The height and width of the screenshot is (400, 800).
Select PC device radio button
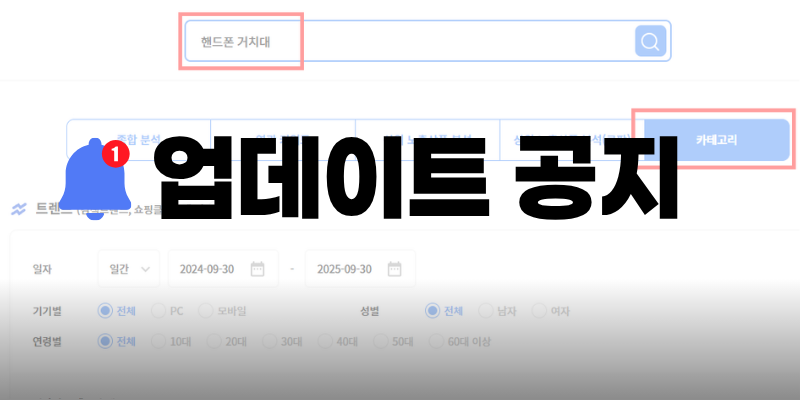[159, 311]
